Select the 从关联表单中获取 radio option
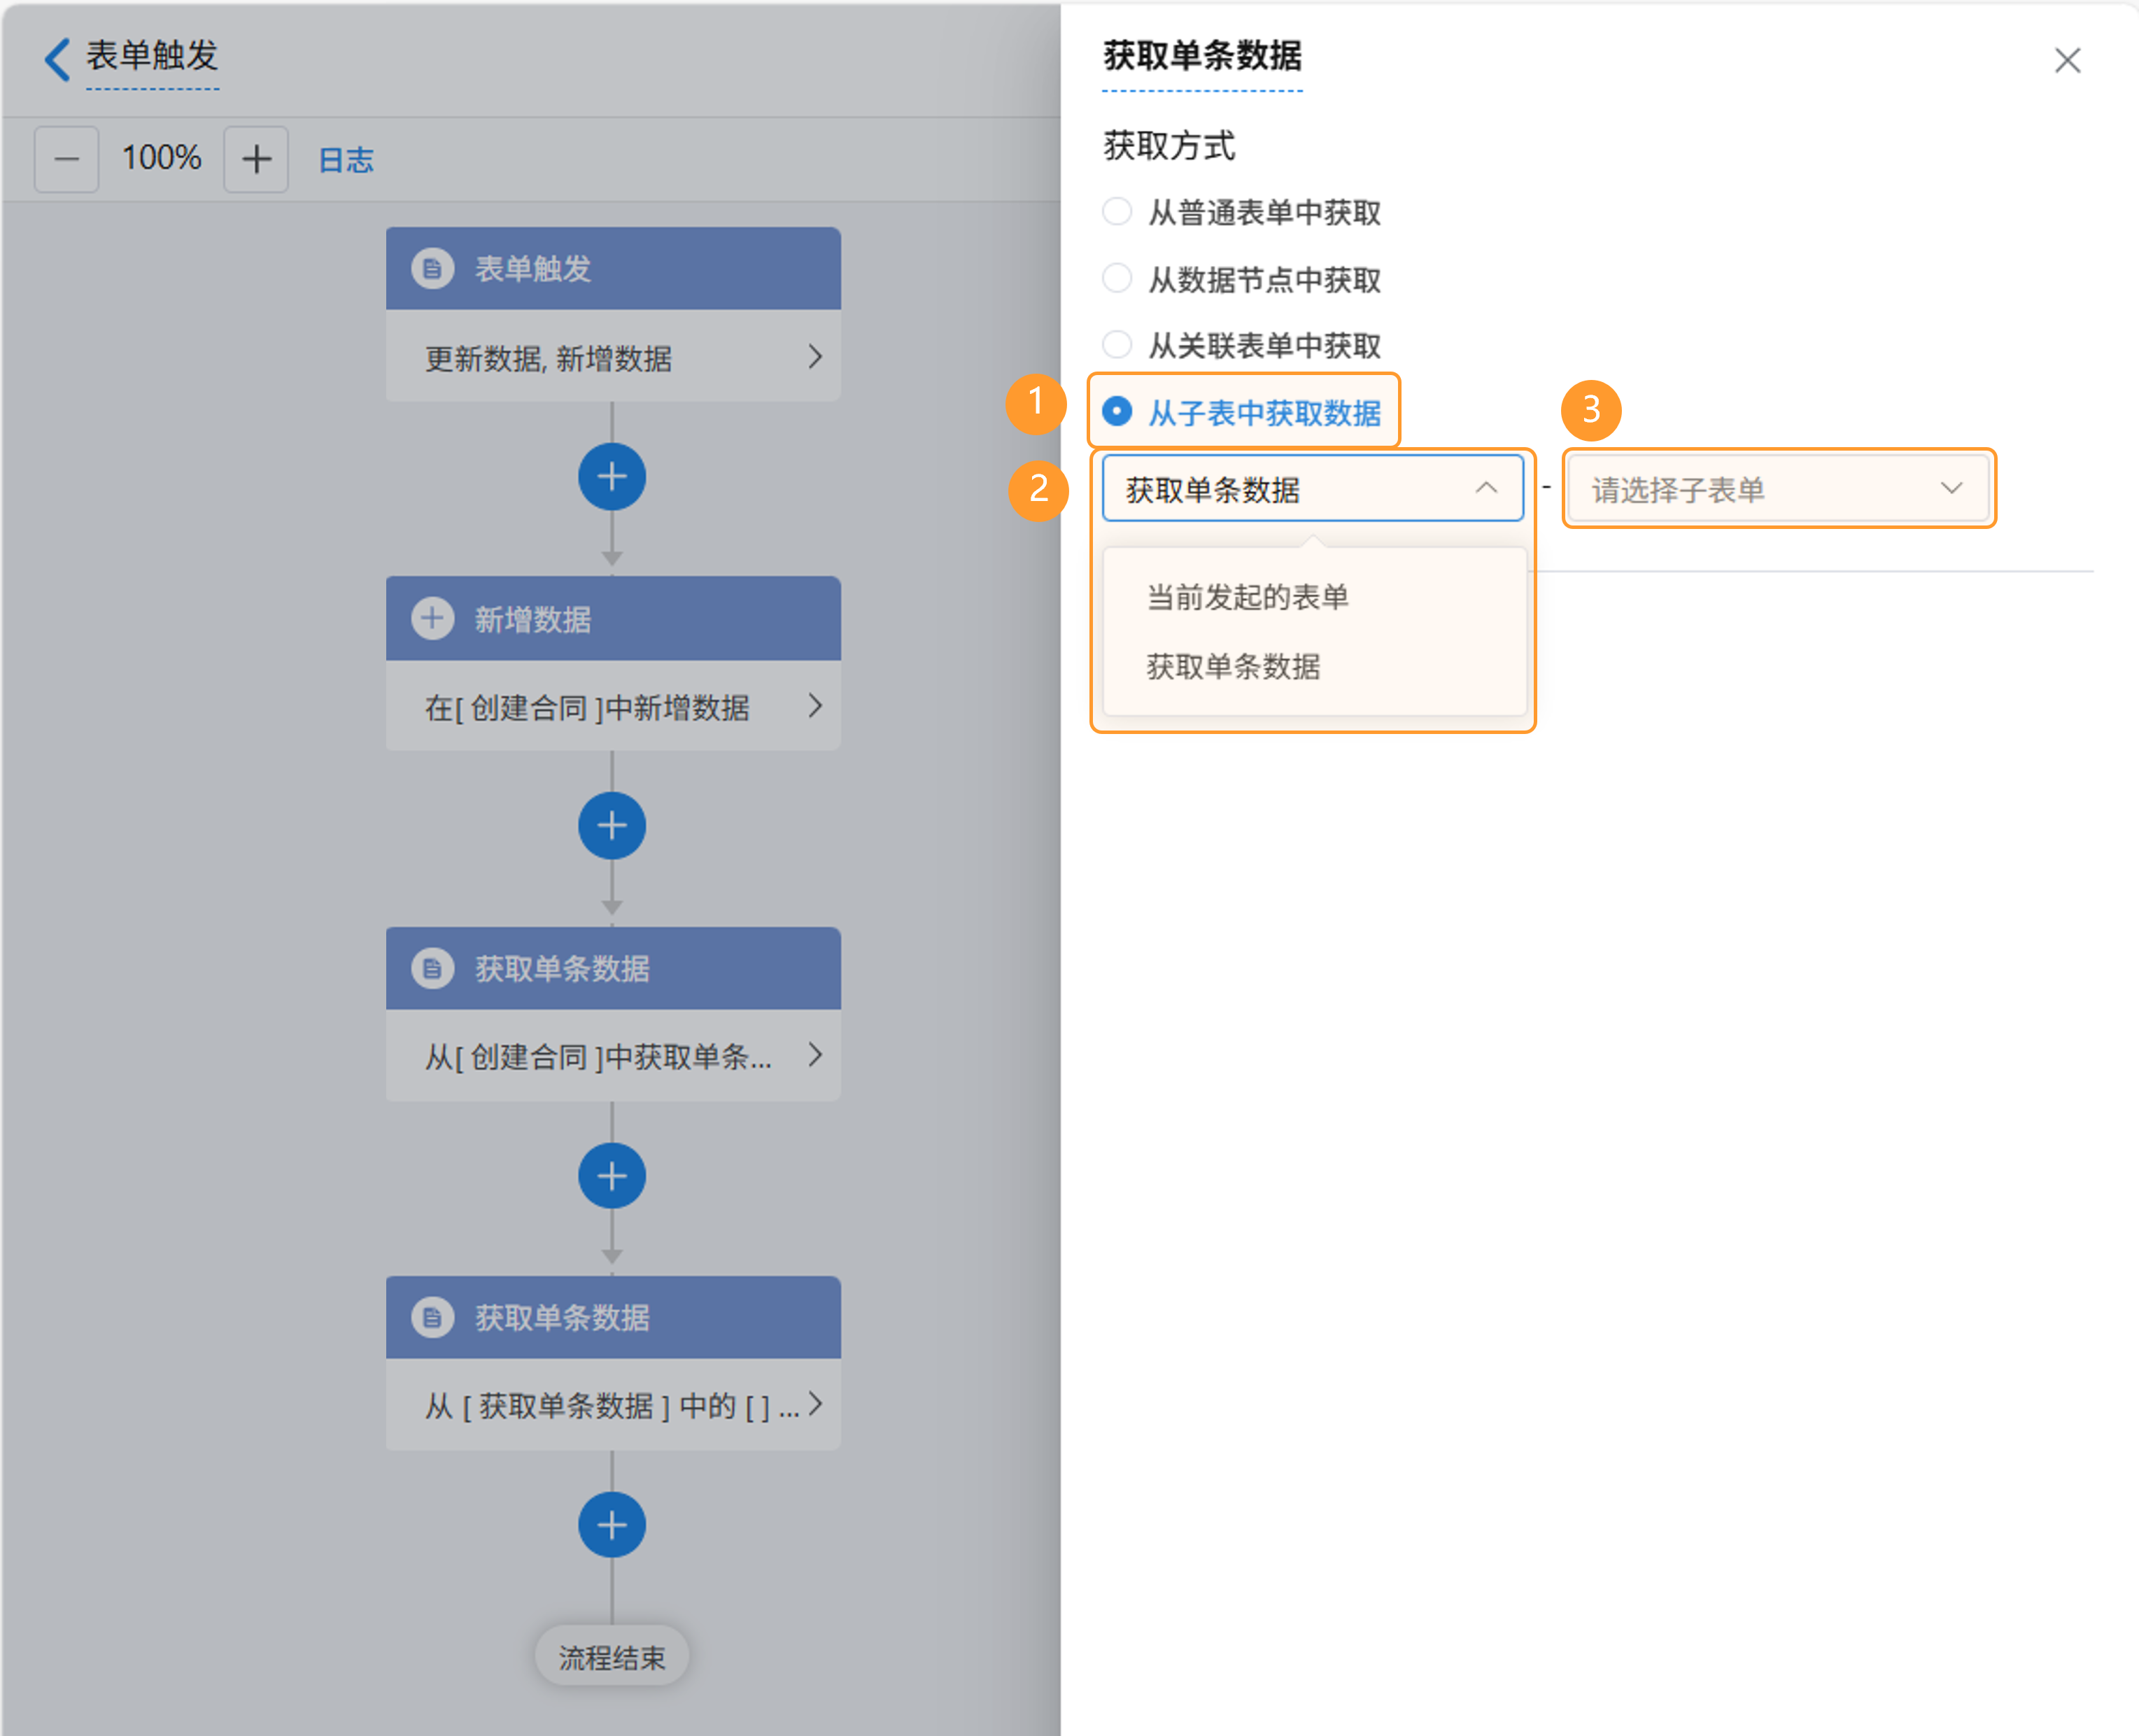2139x1736 pixels. [1117, 345]
